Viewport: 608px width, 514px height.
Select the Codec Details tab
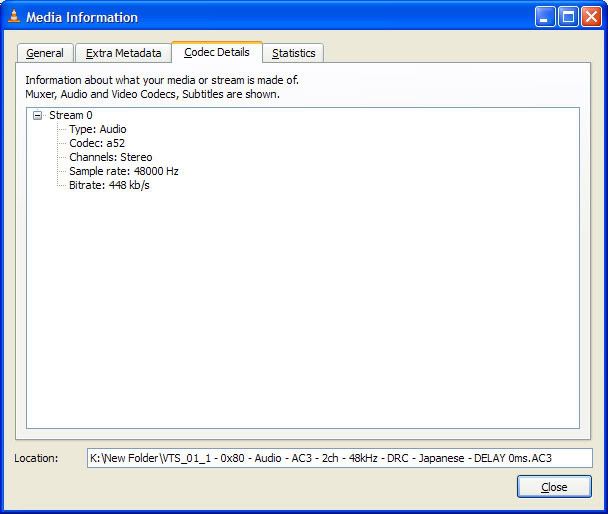217,52
